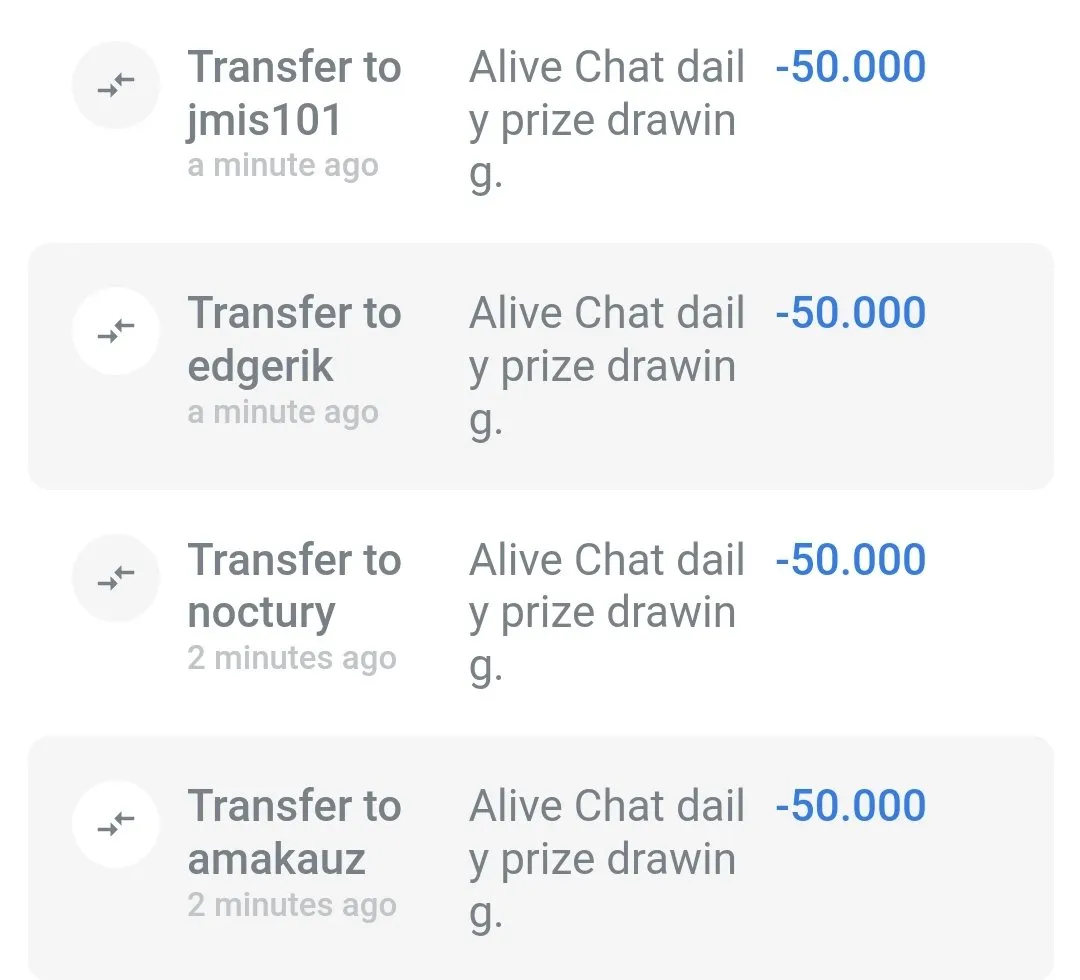
Task: Click '2 minutes ago' timestamp under noctury
Action: [x=292, y=658]
